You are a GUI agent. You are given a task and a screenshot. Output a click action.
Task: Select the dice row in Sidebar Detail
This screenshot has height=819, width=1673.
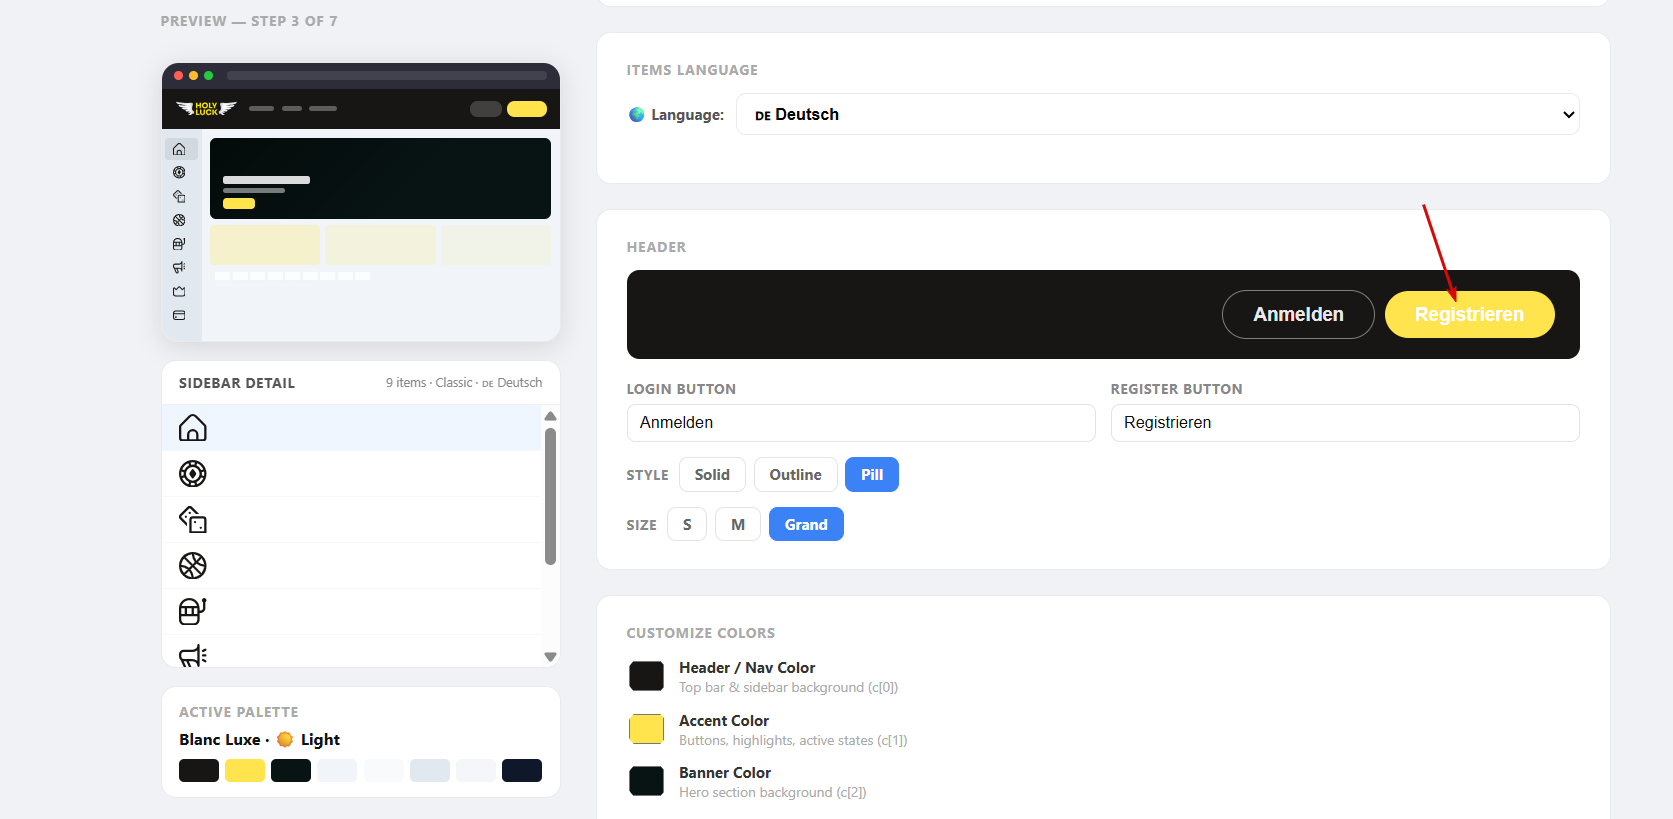point(352,520)
